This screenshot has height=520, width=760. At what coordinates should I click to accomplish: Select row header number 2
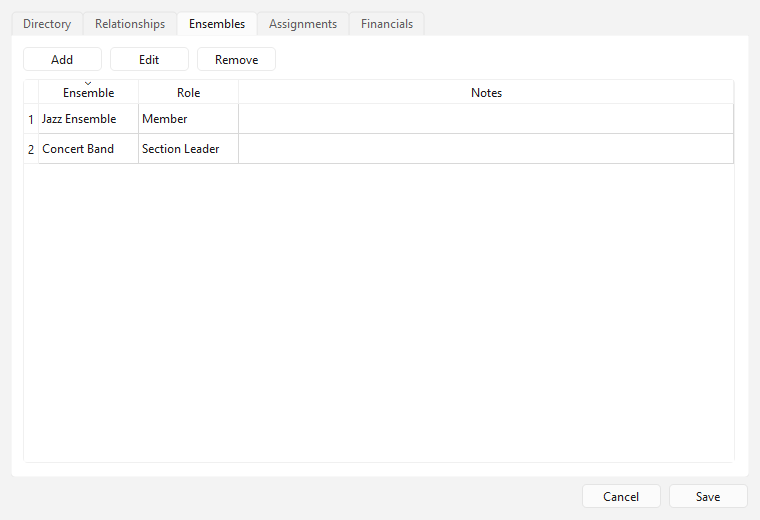pyautogui.click(x=31, y=149)
